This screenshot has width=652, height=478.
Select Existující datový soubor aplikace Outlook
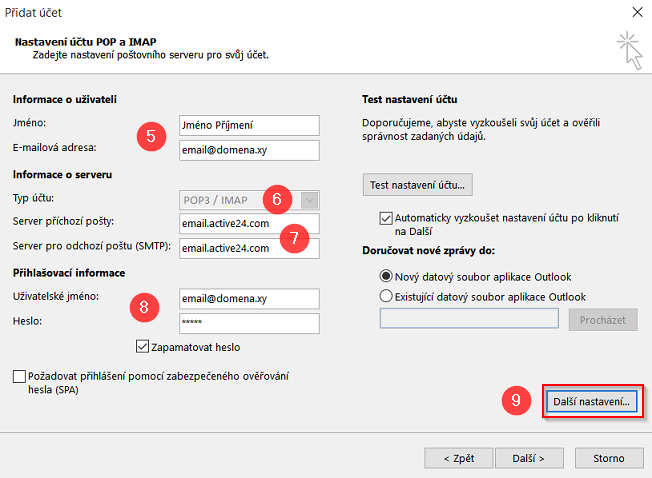388,296
